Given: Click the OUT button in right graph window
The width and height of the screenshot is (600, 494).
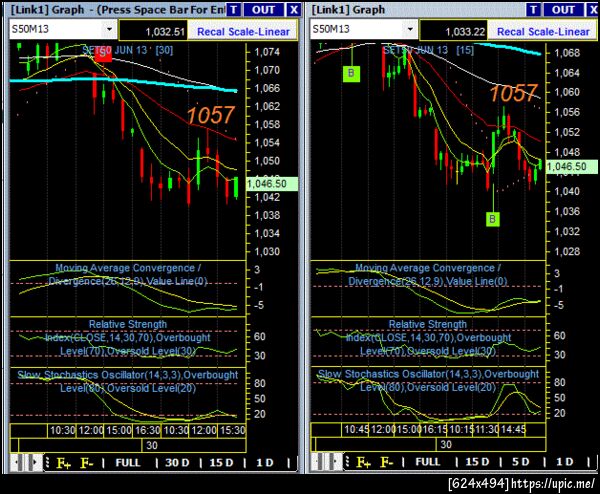Looking at the screenshot, I should pos(563,10).
